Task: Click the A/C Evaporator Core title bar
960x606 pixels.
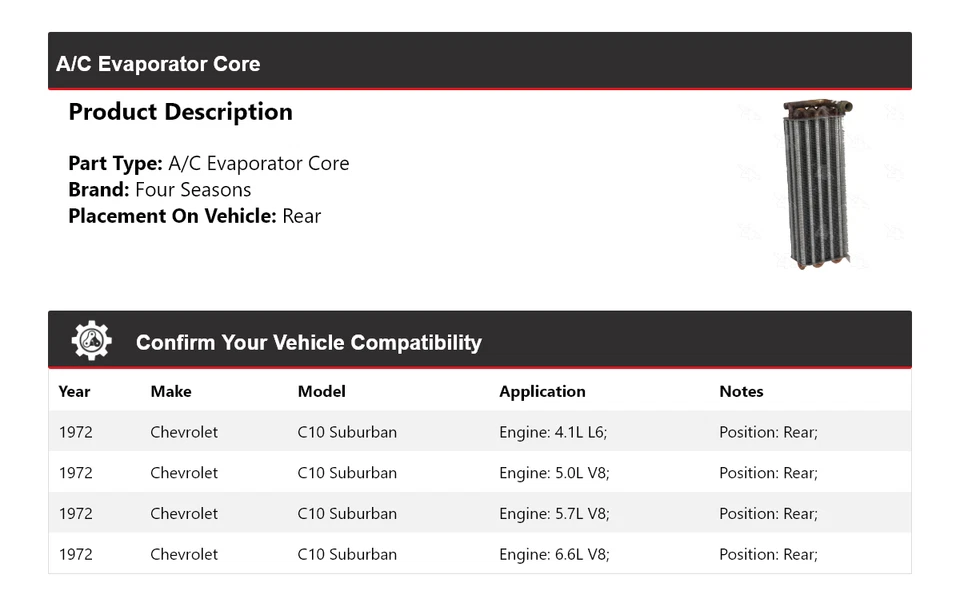Action: tap(158, 64)
